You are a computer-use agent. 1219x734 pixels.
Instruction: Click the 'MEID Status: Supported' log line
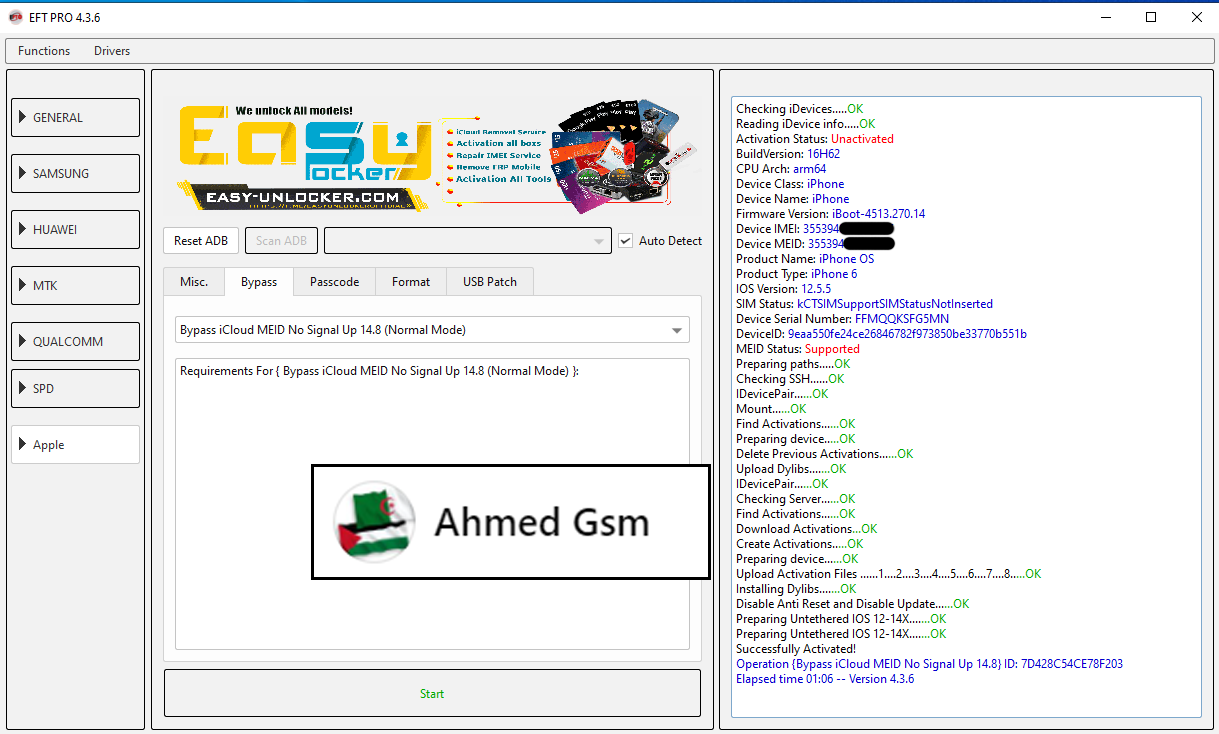click(798, 349)
